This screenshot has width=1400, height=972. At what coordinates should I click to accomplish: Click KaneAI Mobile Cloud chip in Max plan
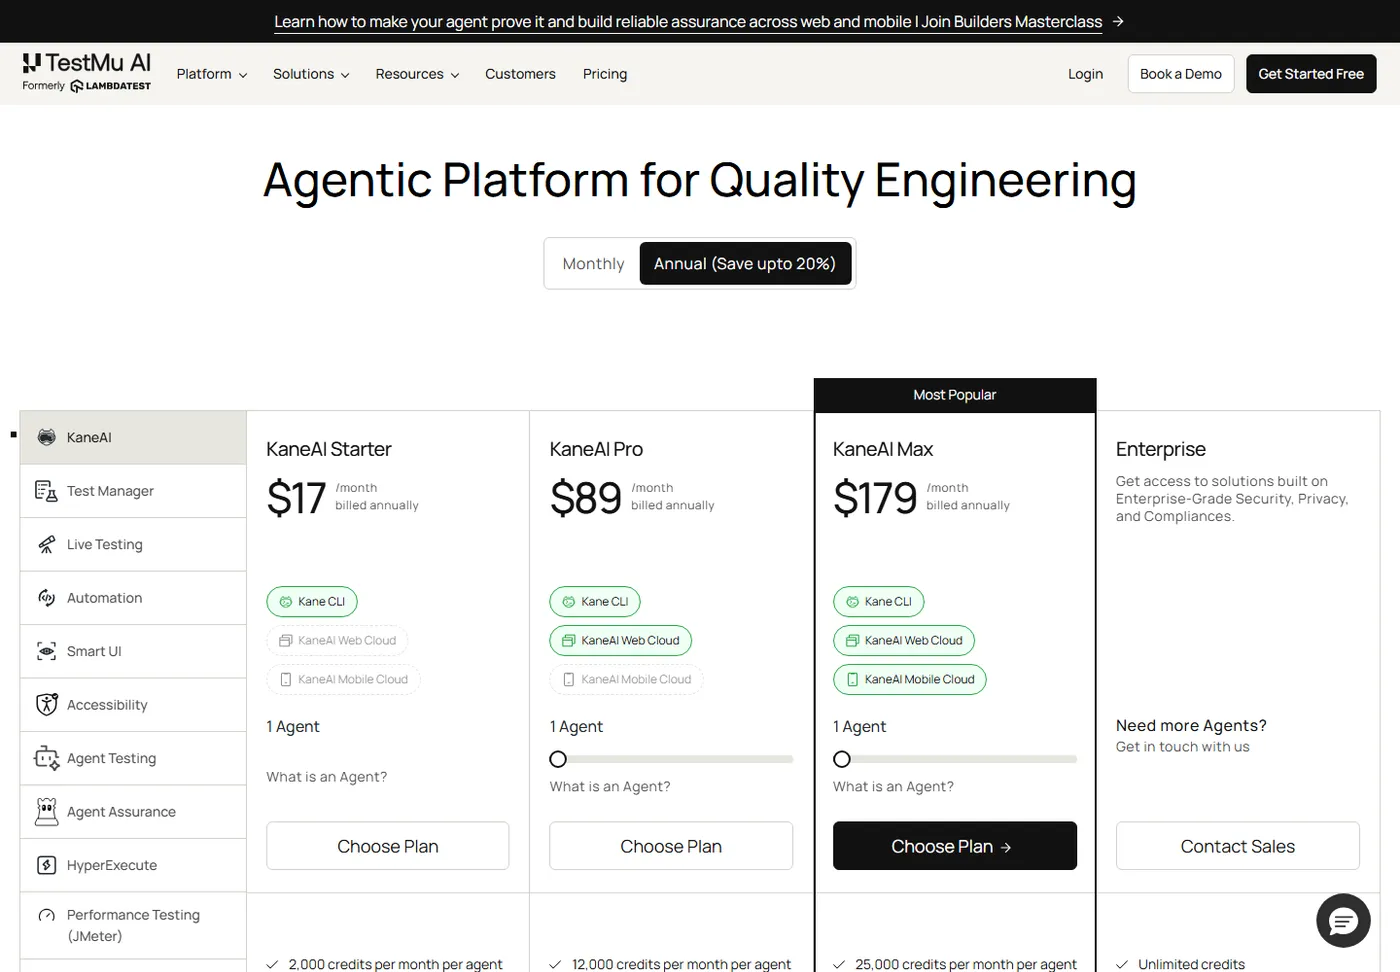click(x=910, y=680)
